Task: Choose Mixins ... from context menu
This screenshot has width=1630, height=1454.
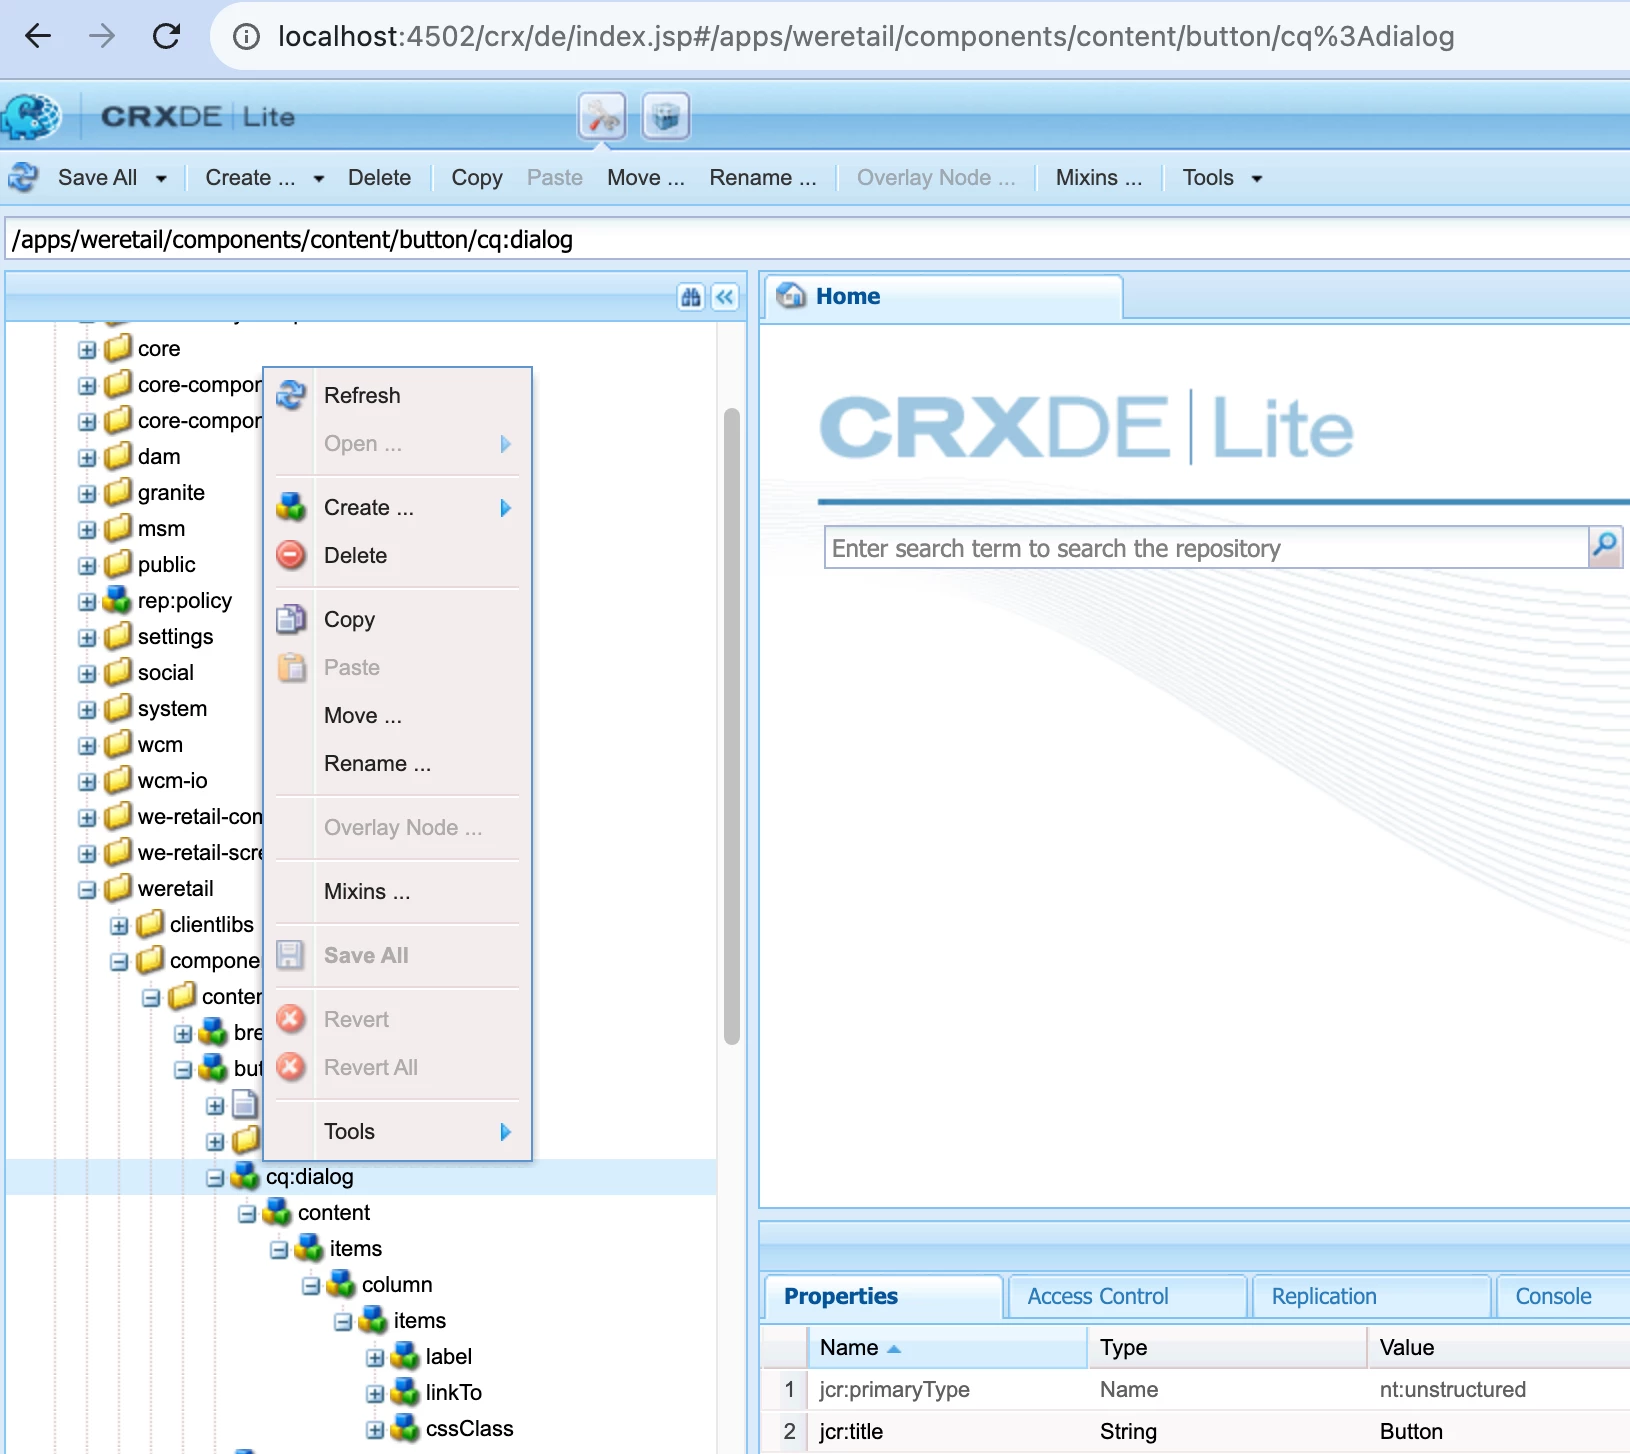Action: [x=397, y=891]
